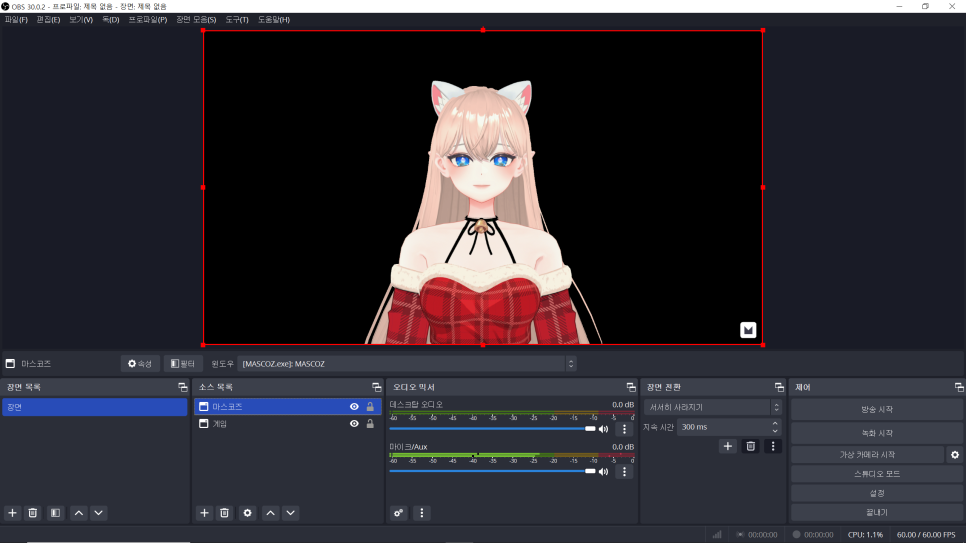The width and height of the screenshot is (966, 543).
Task: Mute desktop audio speaker icon
Action: click(x=604, y=429)
